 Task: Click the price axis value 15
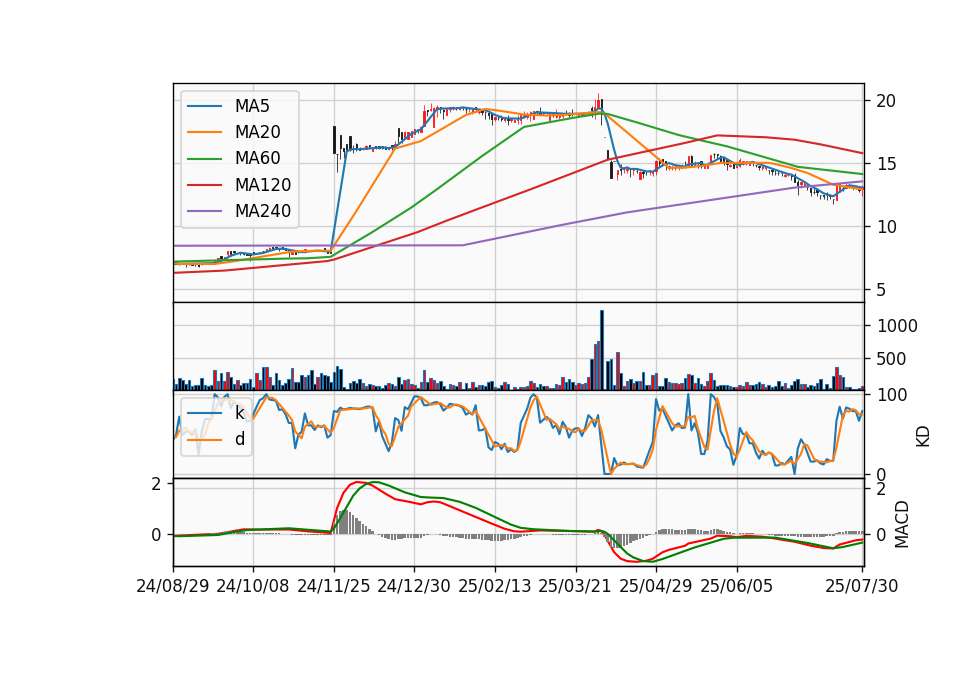[885, 164]
